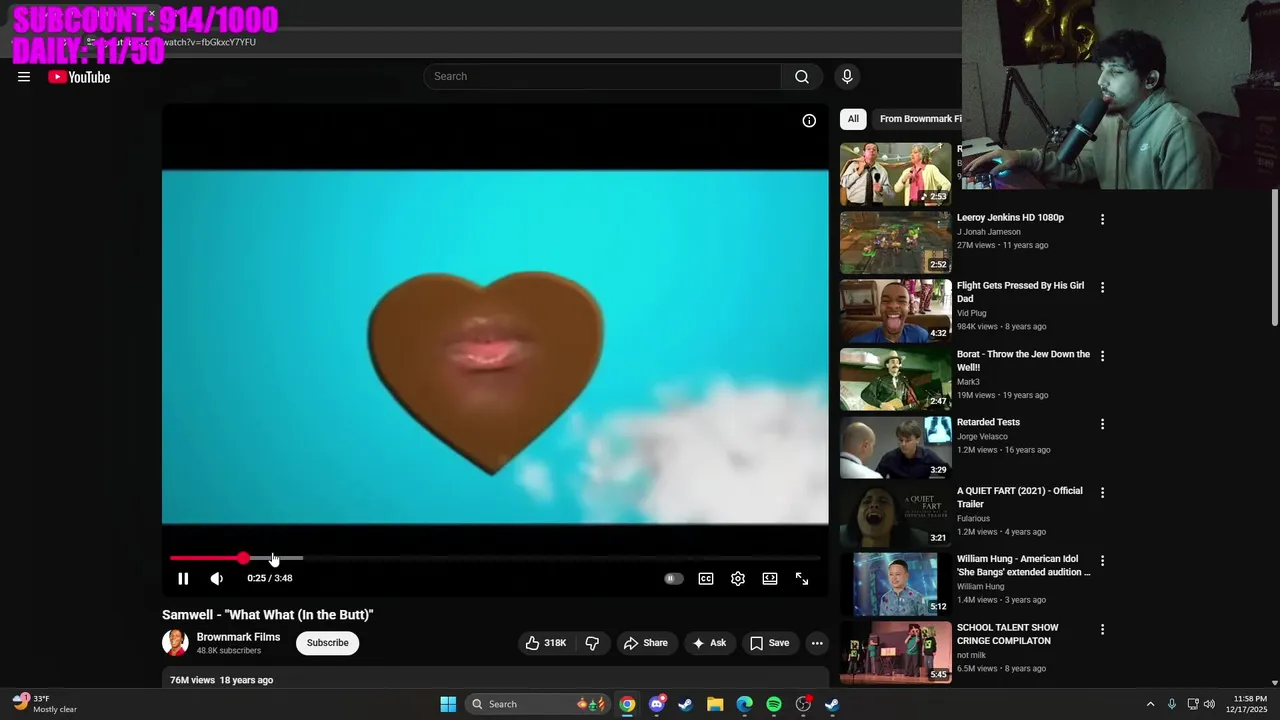Open William Hung American Idol title
Viewport: 1280px width, 720px height.
click(x=1023, y=566)
